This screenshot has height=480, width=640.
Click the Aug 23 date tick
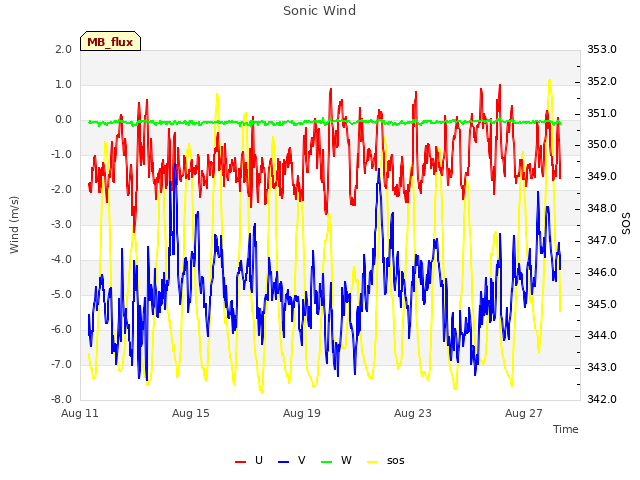(x=413, y=413)
